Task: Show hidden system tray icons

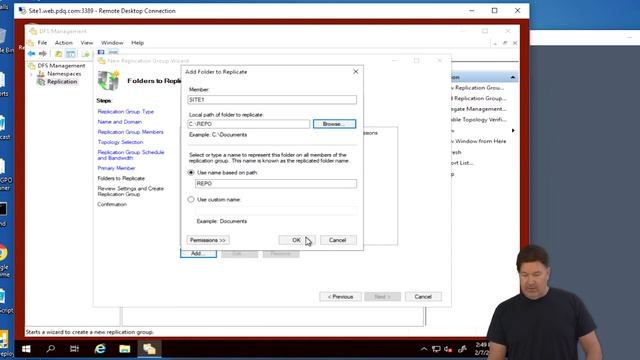Action: (424, 349)
